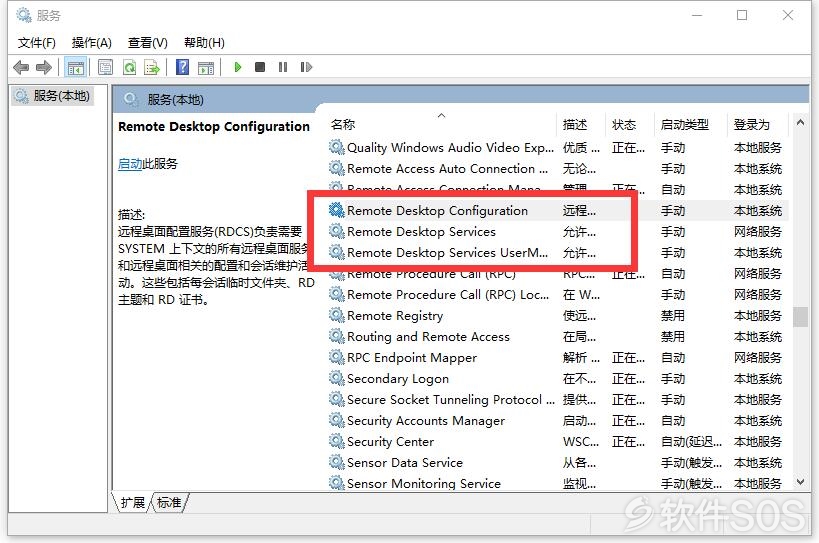Viewport: 819px width, 543px height.
Task: Select the Sensor Monitoring Service row
Action: [x=557, y=483]
